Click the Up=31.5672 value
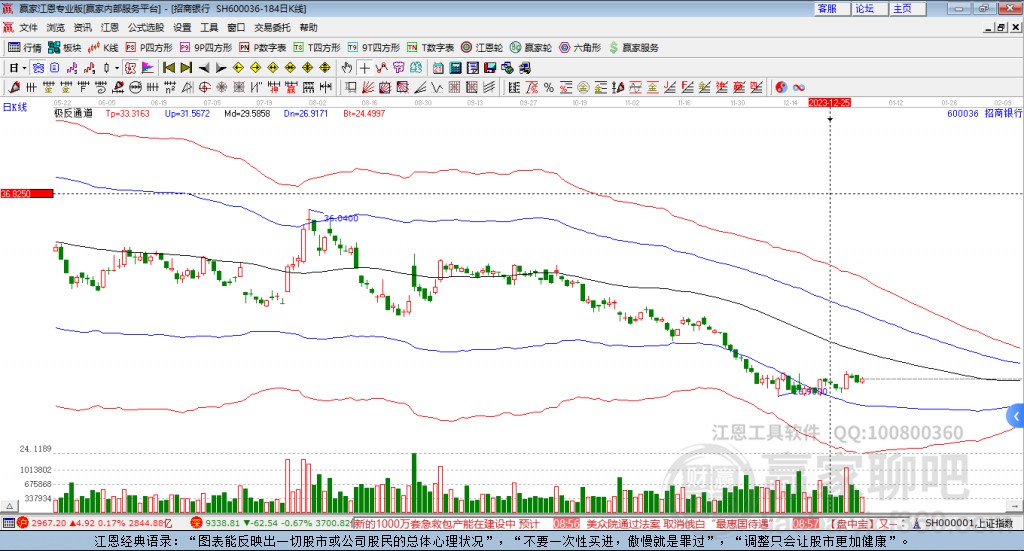Image resolution: width=1024 pixels, height=551 pixels. [x=187, y=113]
